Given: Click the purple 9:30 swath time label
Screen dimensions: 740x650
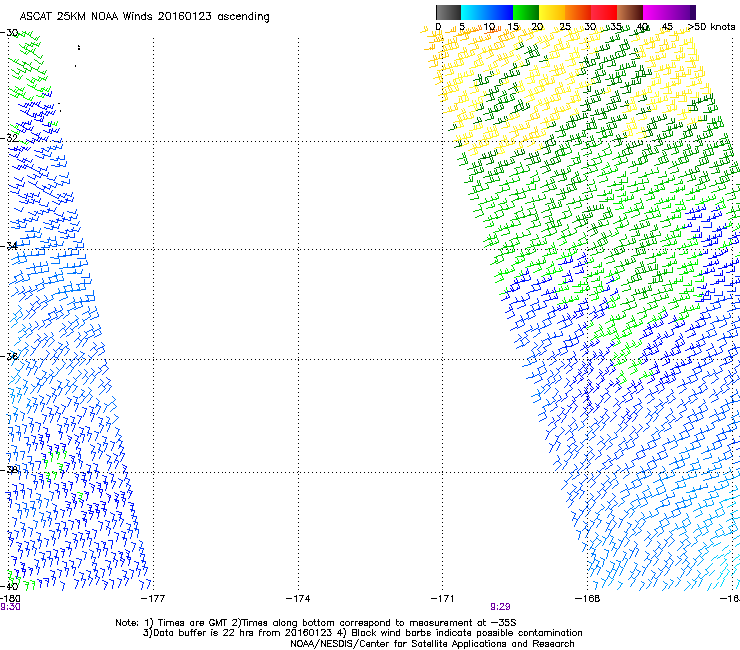Looking at the screenshot, I should point(10,607).
